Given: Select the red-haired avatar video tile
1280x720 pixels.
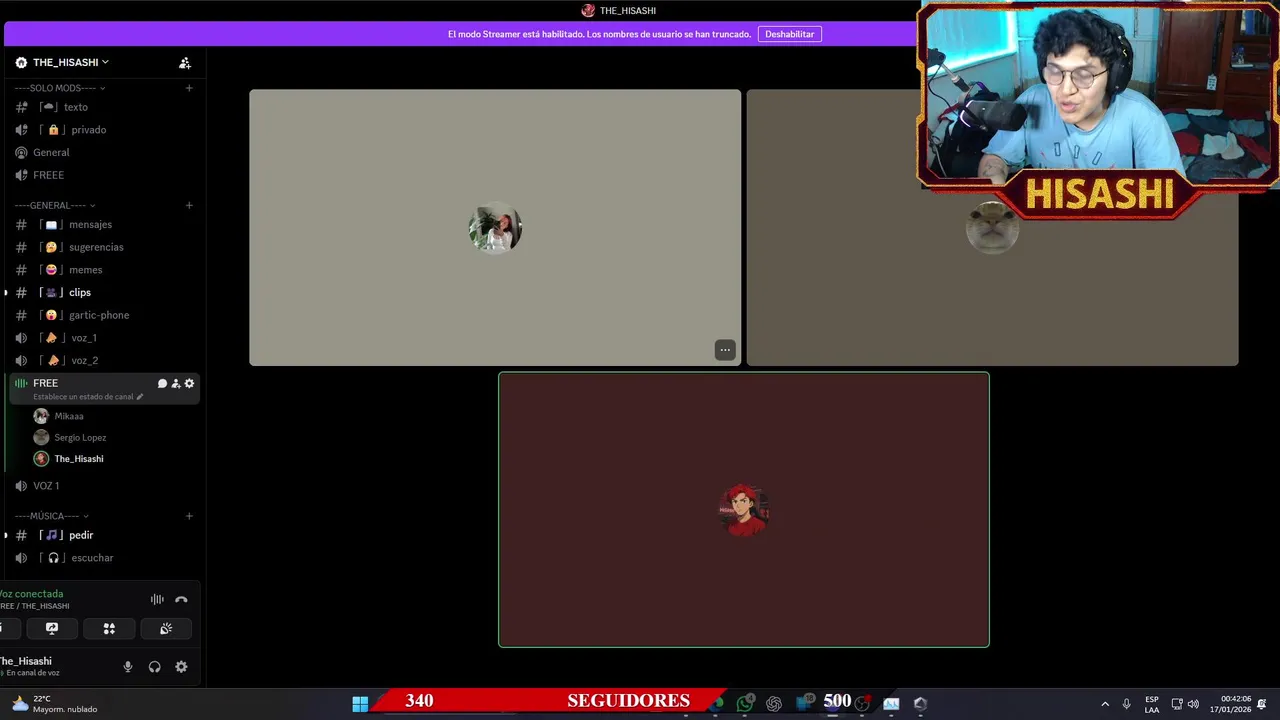Looking at the screenshot, I should point(744,510).
